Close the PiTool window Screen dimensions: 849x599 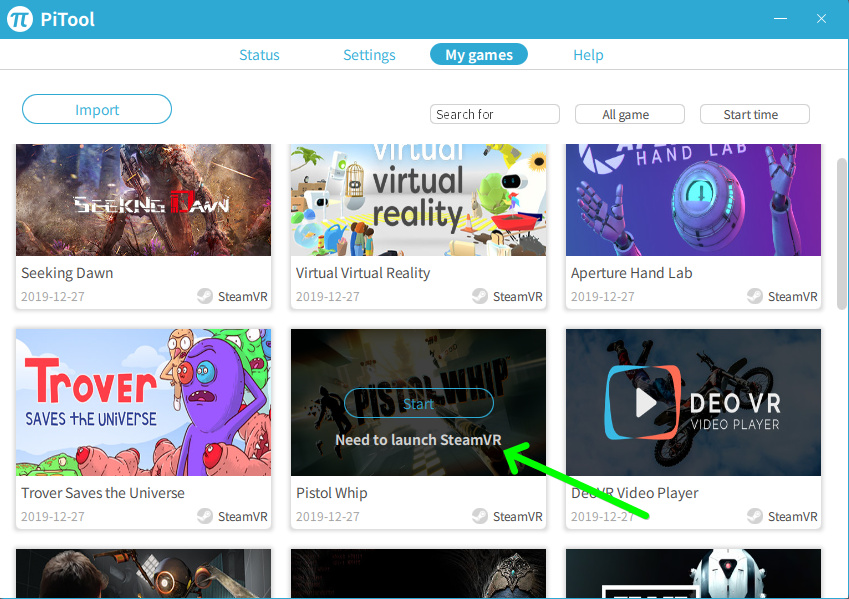(821, 19)
